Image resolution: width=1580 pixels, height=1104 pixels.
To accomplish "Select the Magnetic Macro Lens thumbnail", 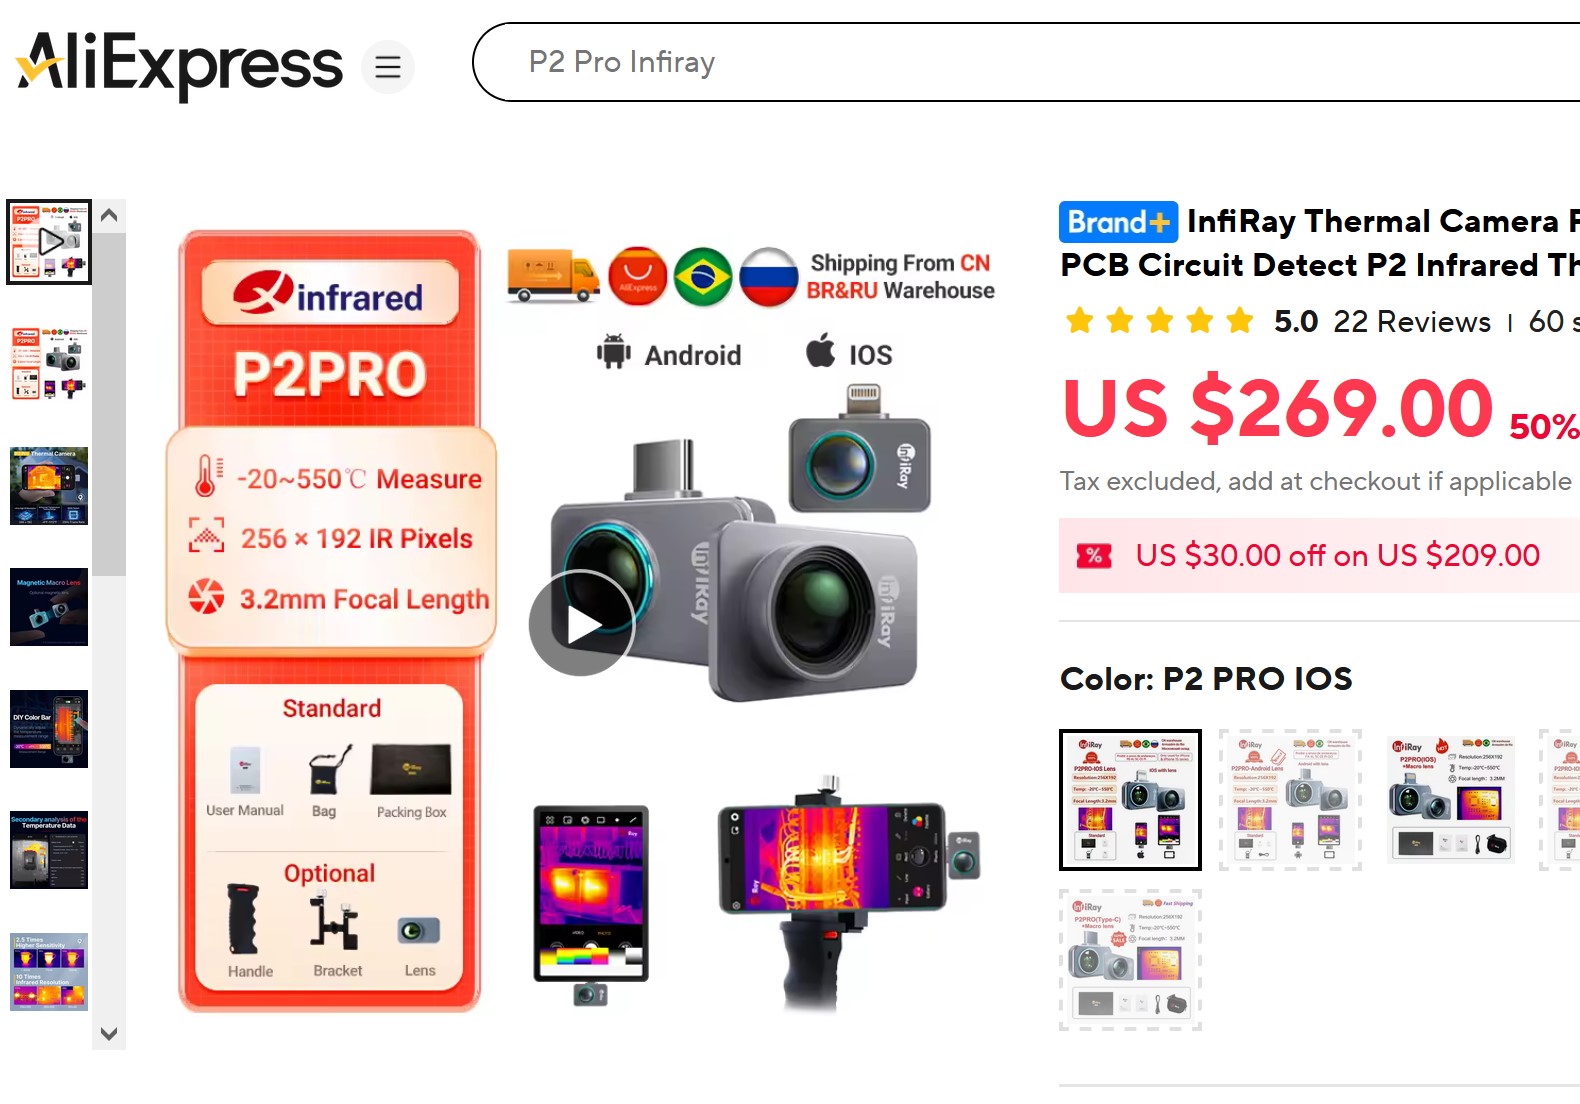I will [x=49, y=607].
